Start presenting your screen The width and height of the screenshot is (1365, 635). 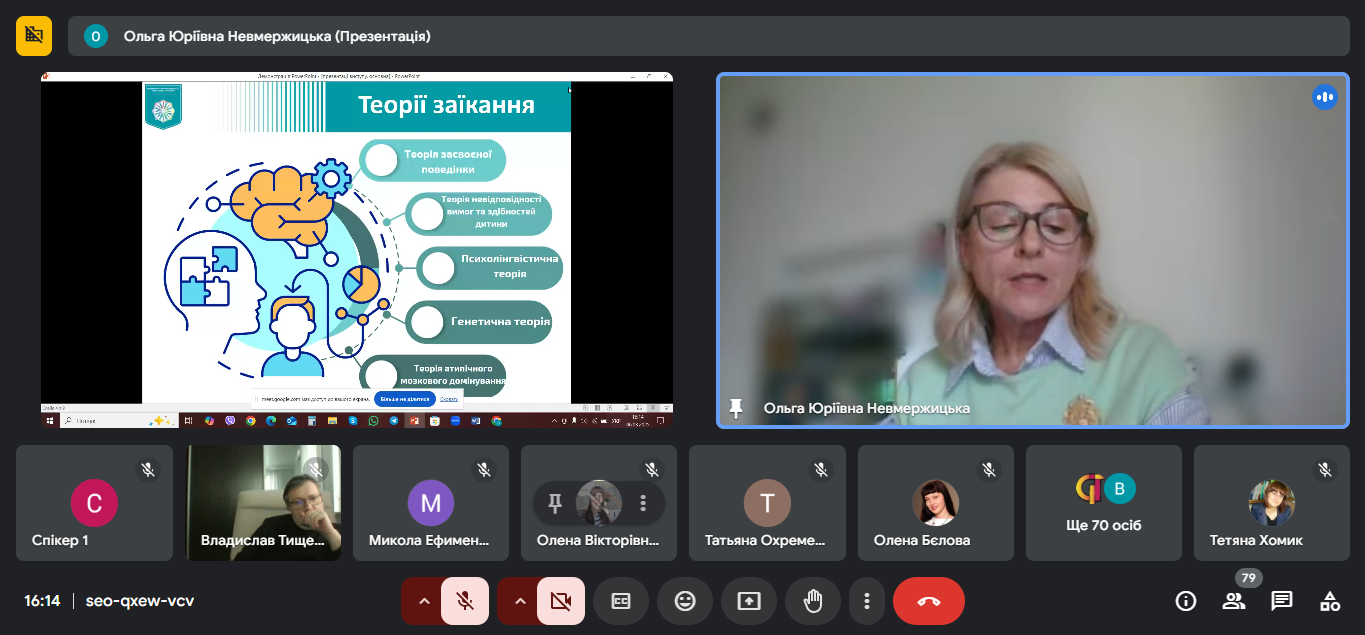tap(749, 601)
